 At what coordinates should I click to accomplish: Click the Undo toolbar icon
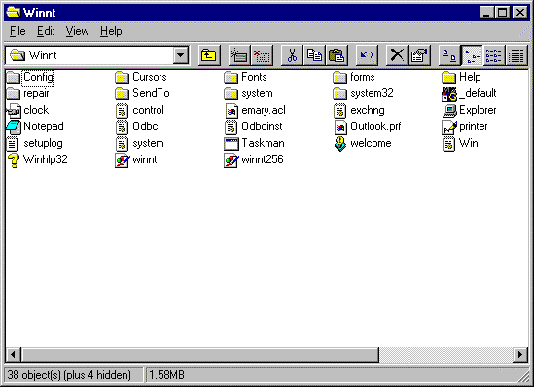[x=366, y=56]
